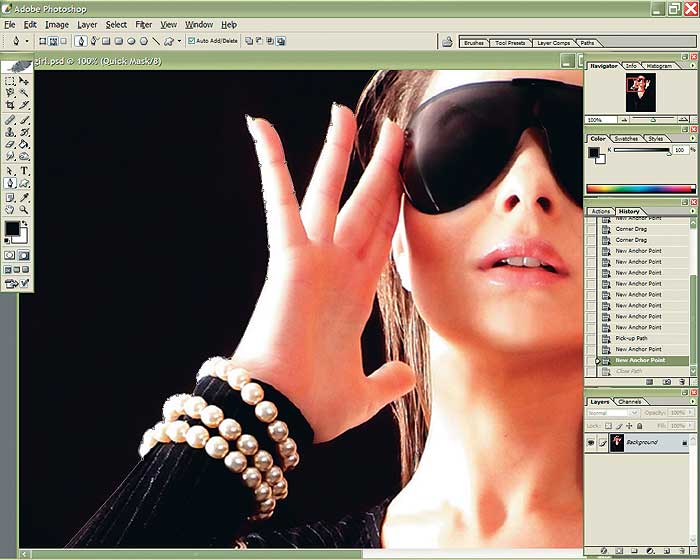Image resolution: width=700 pixels, height=560 pixels.
Task: Toggle Lock position icon
Action: pyautogui.click(x=629, y=426)
